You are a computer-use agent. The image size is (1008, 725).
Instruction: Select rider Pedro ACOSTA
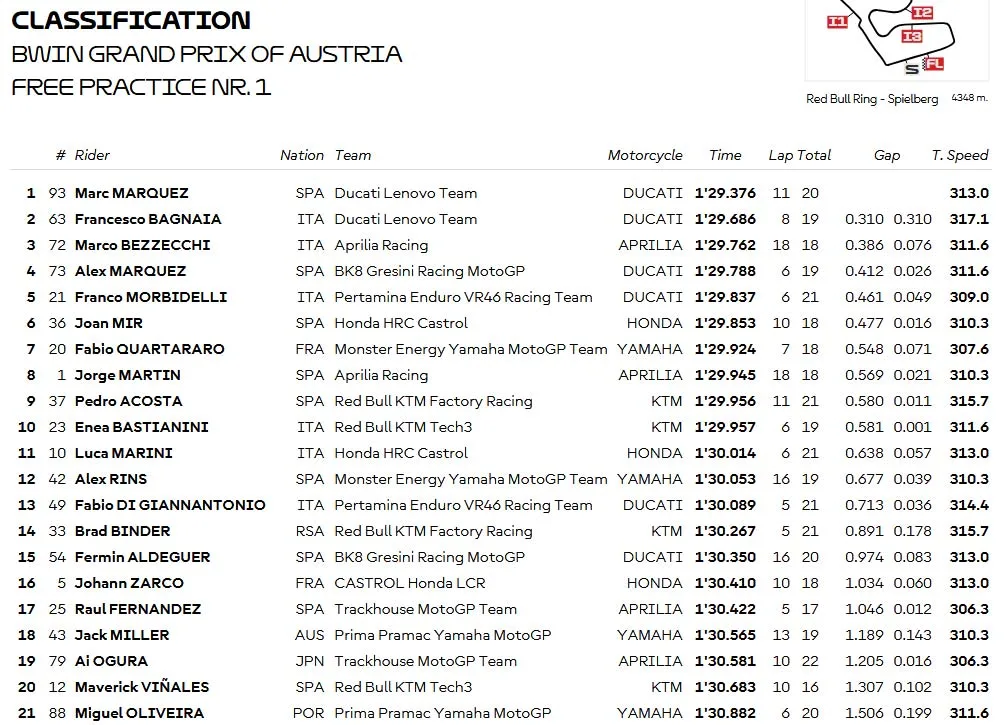tap(129, 401)
